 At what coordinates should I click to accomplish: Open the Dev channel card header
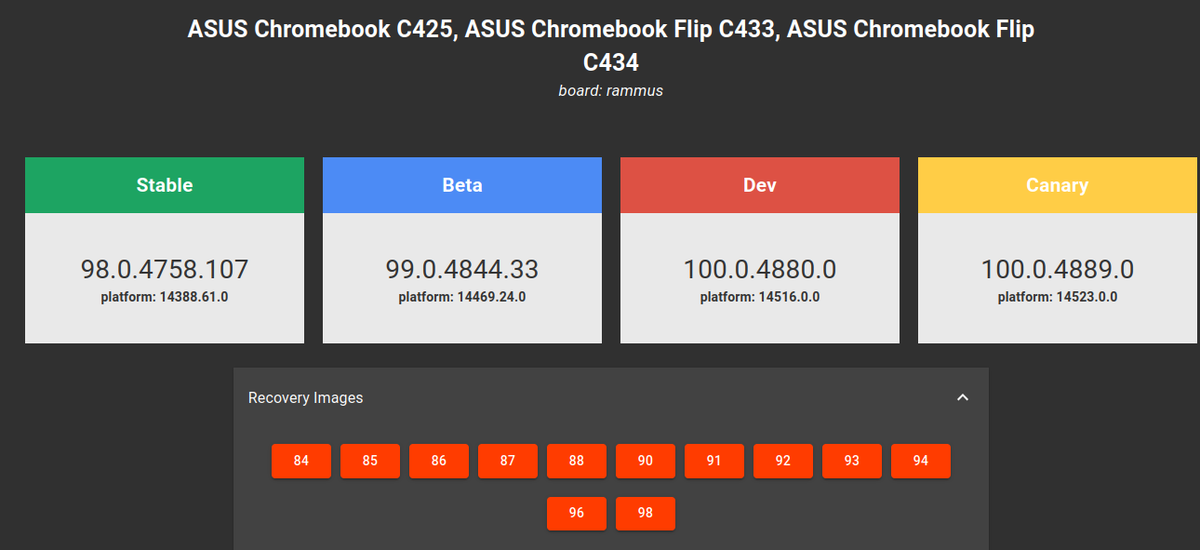[x=760, y=185]
